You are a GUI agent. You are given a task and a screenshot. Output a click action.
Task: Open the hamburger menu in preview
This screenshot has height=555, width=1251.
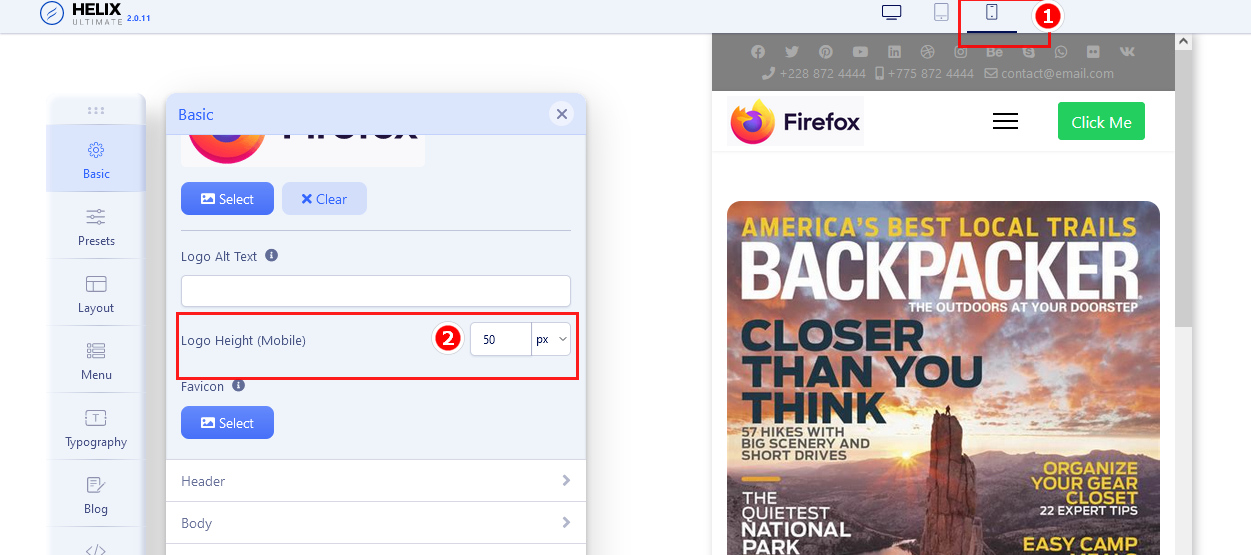click(x=1005, y=121)
